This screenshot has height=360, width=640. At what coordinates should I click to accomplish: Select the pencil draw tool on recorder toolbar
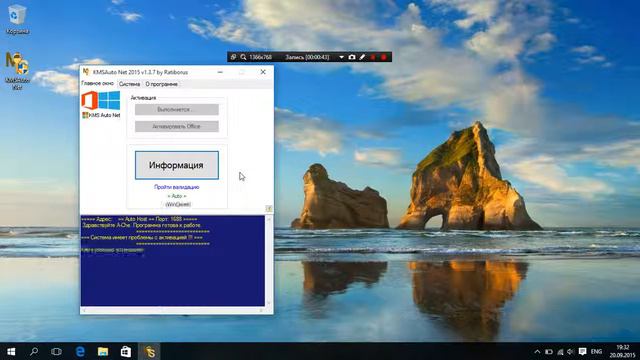[362, 57]
